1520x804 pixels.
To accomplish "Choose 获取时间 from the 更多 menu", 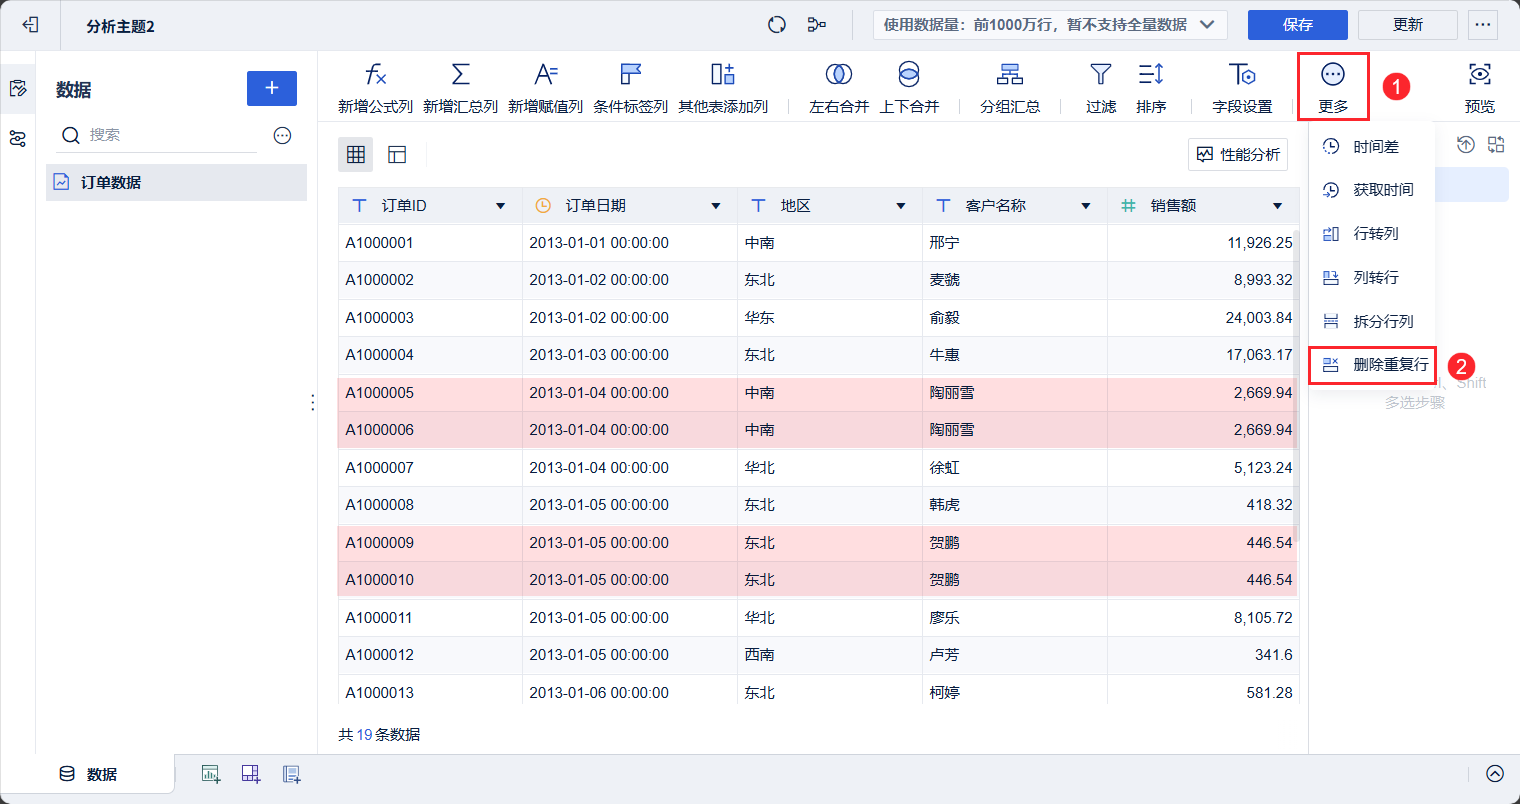I will tap(1372, 190).
